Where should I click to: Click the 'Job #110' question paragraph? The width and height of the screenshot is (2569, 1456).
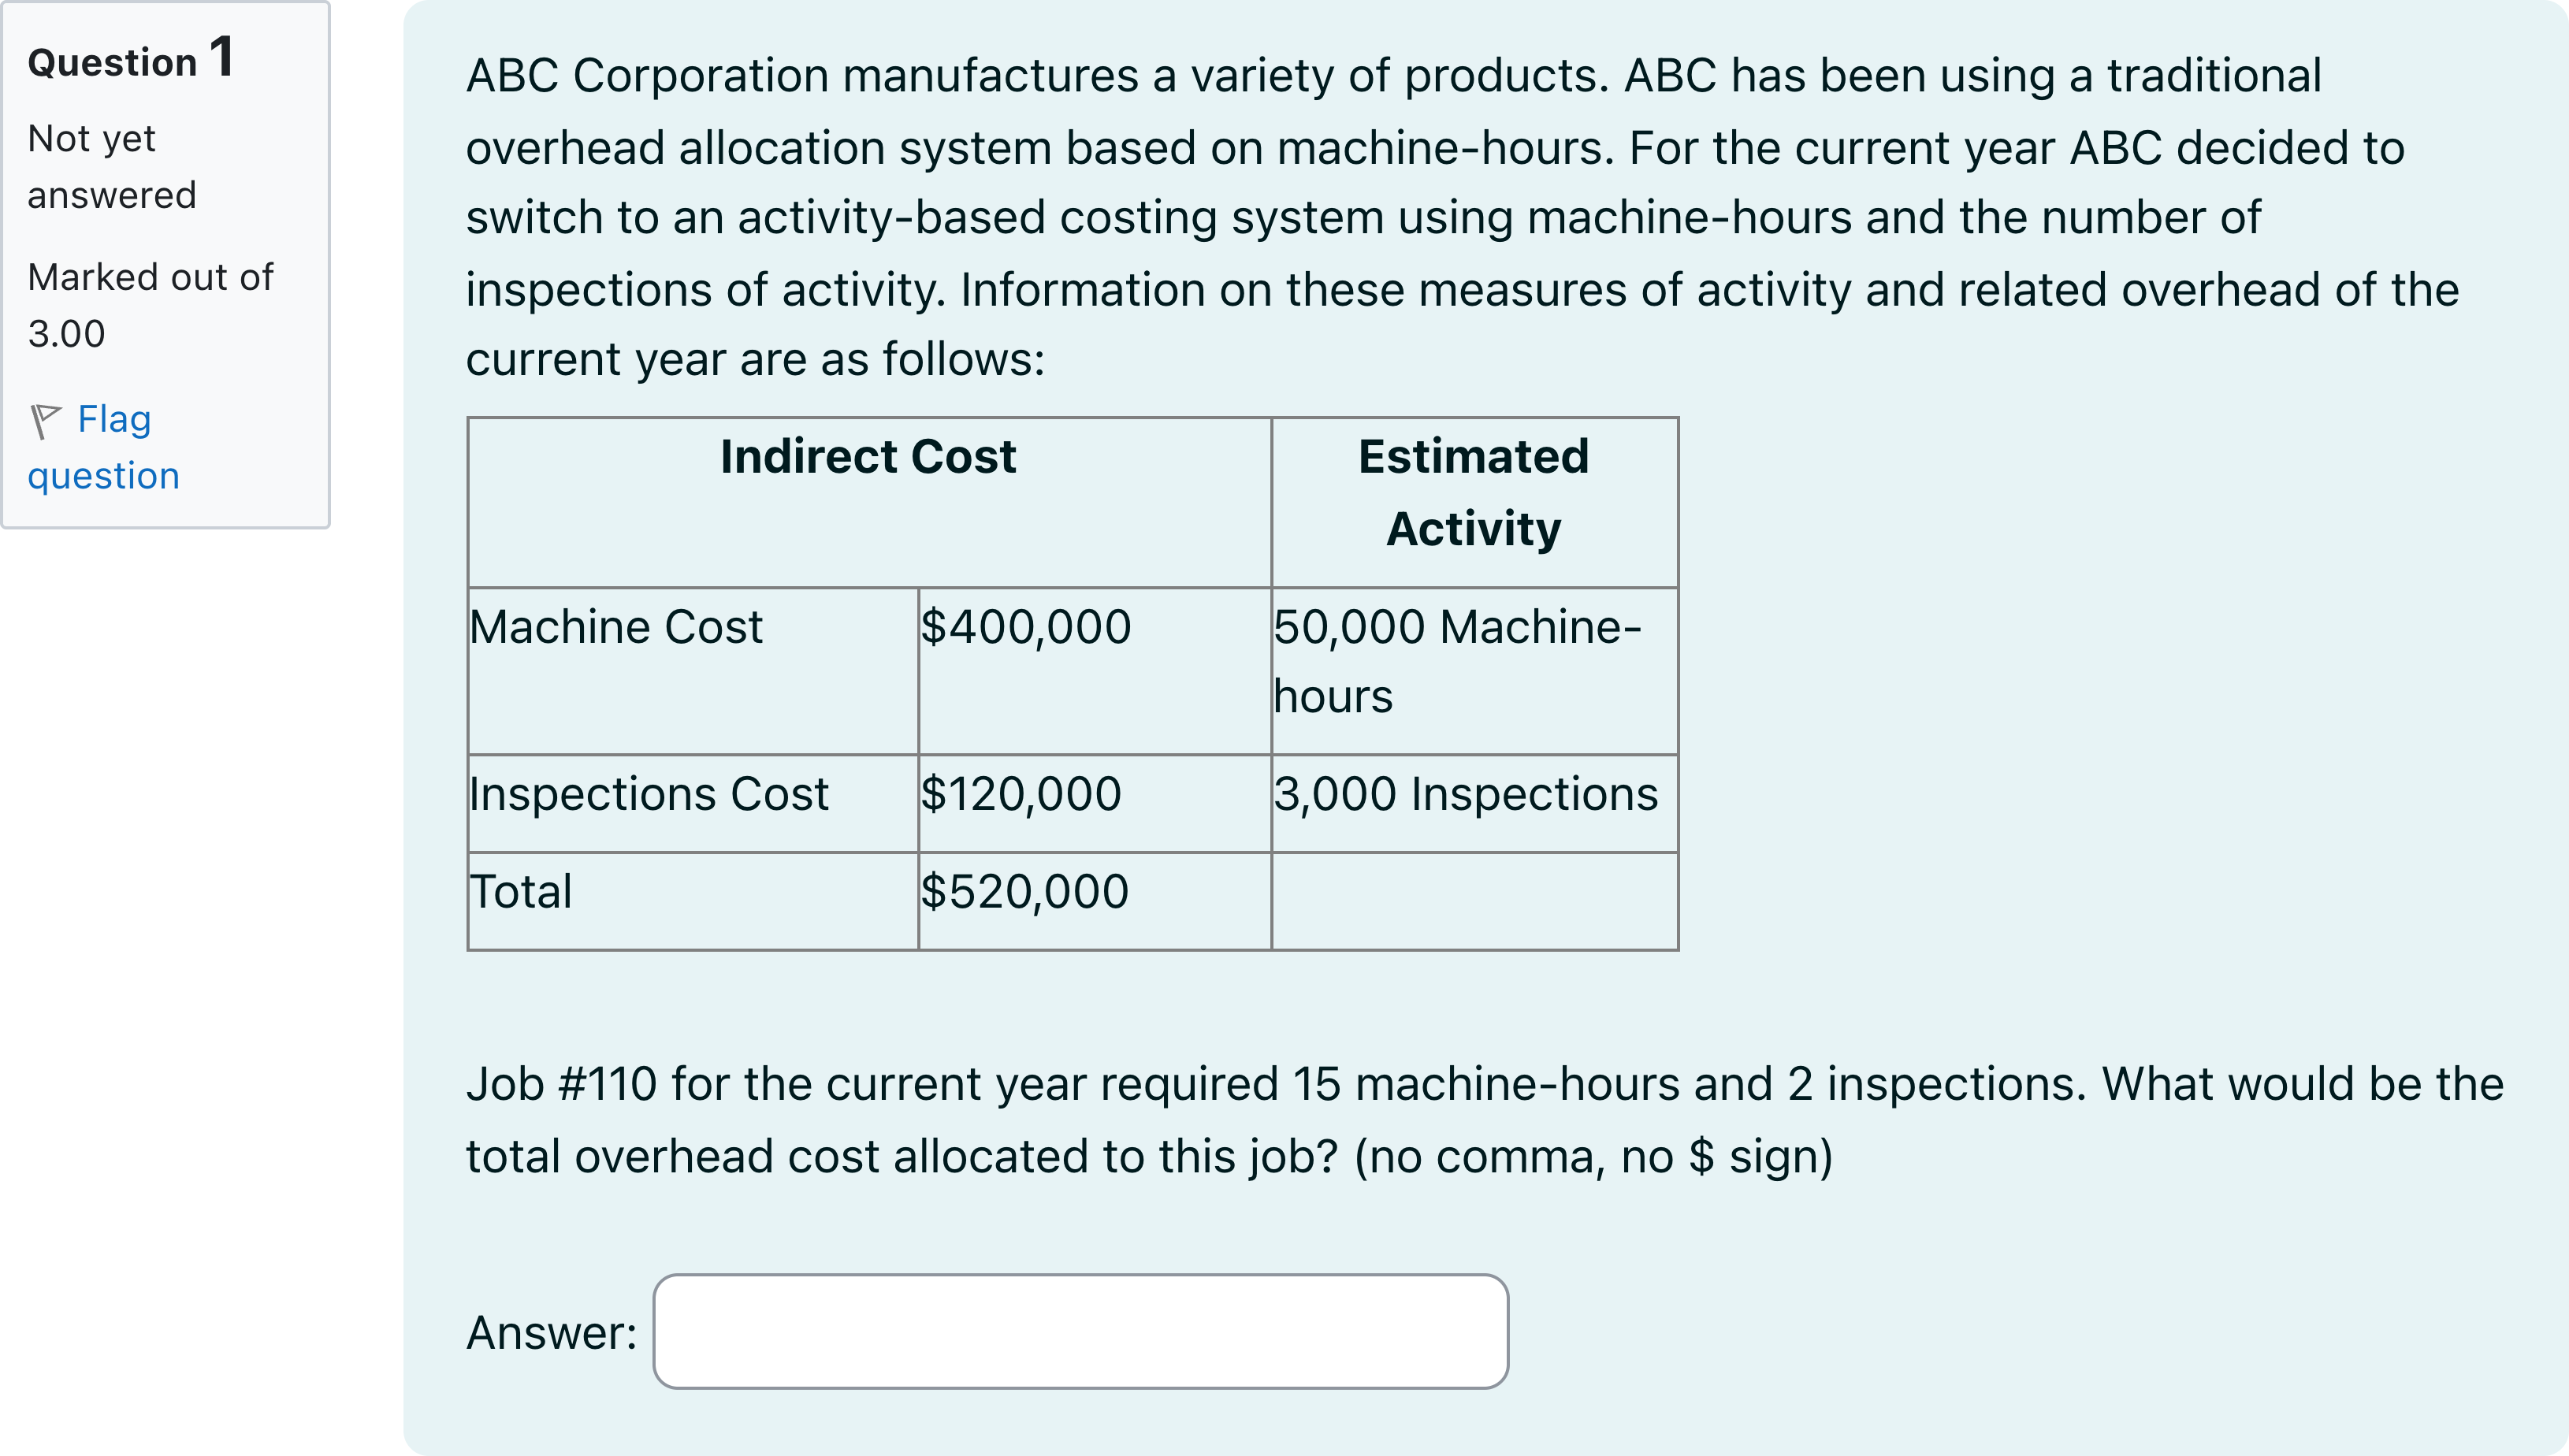[x=1484, y=1119]
